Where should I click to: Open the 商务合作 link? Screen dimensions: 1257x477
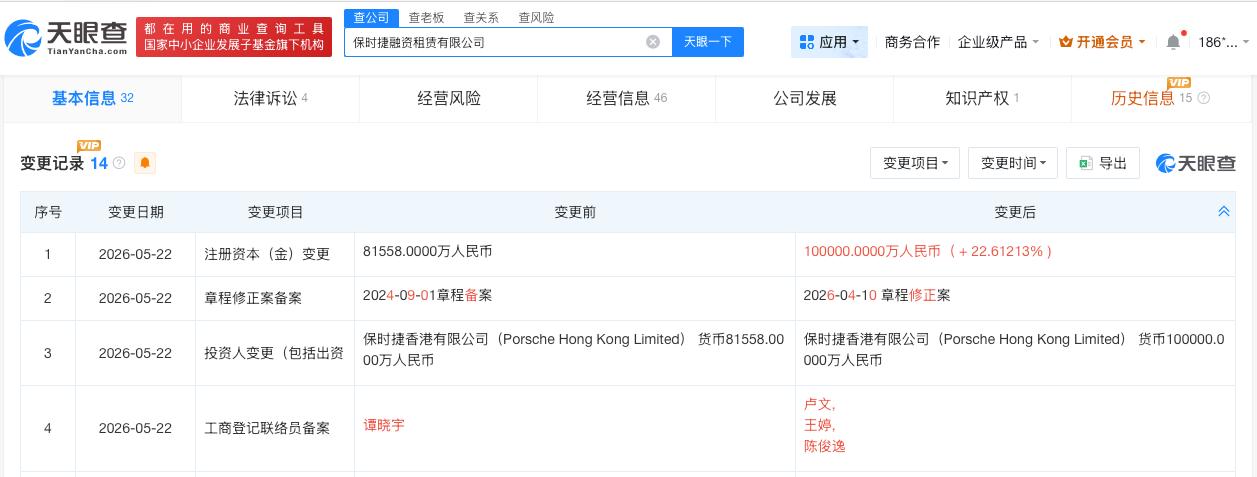912,42
